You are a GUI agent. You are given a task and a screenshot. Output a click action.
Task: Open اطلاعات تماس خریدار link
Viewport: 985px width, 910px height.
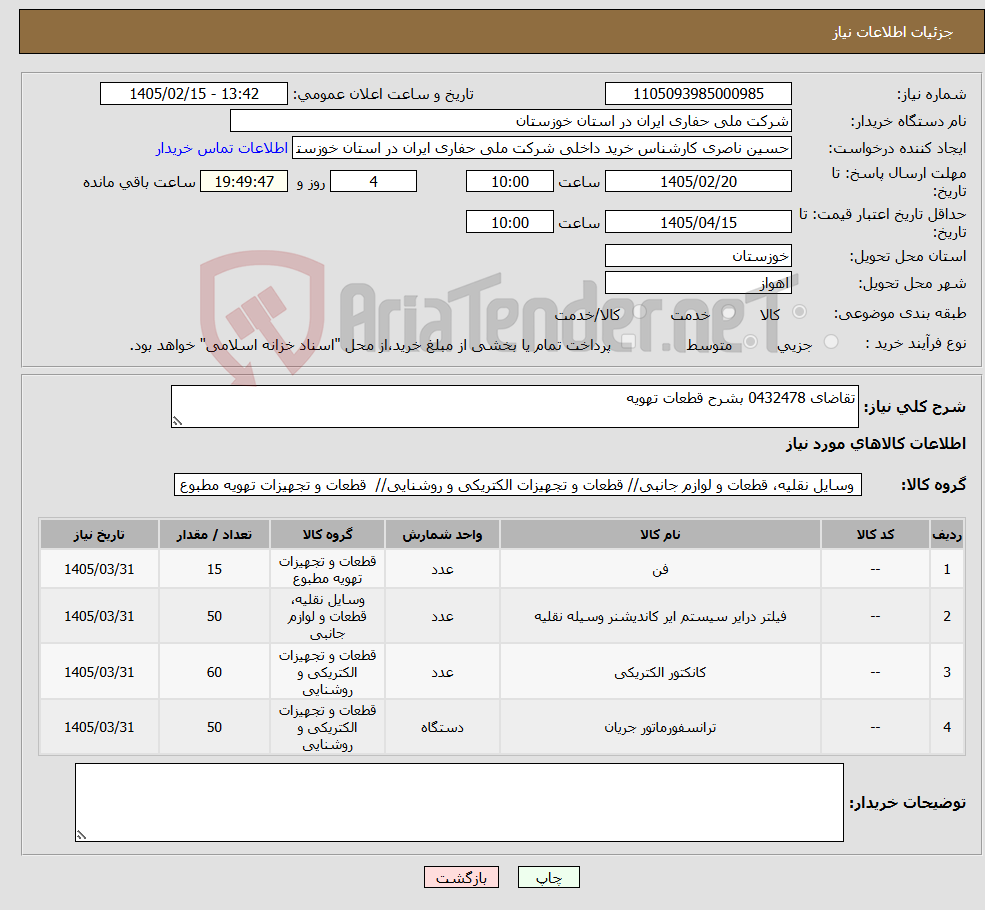point(222,148)
